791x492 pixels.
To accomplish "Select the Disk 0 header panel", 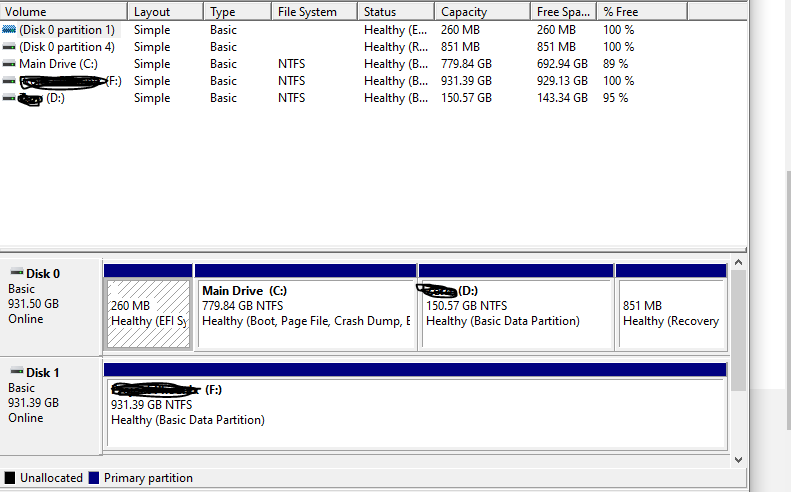I will [x=51, y=307].
